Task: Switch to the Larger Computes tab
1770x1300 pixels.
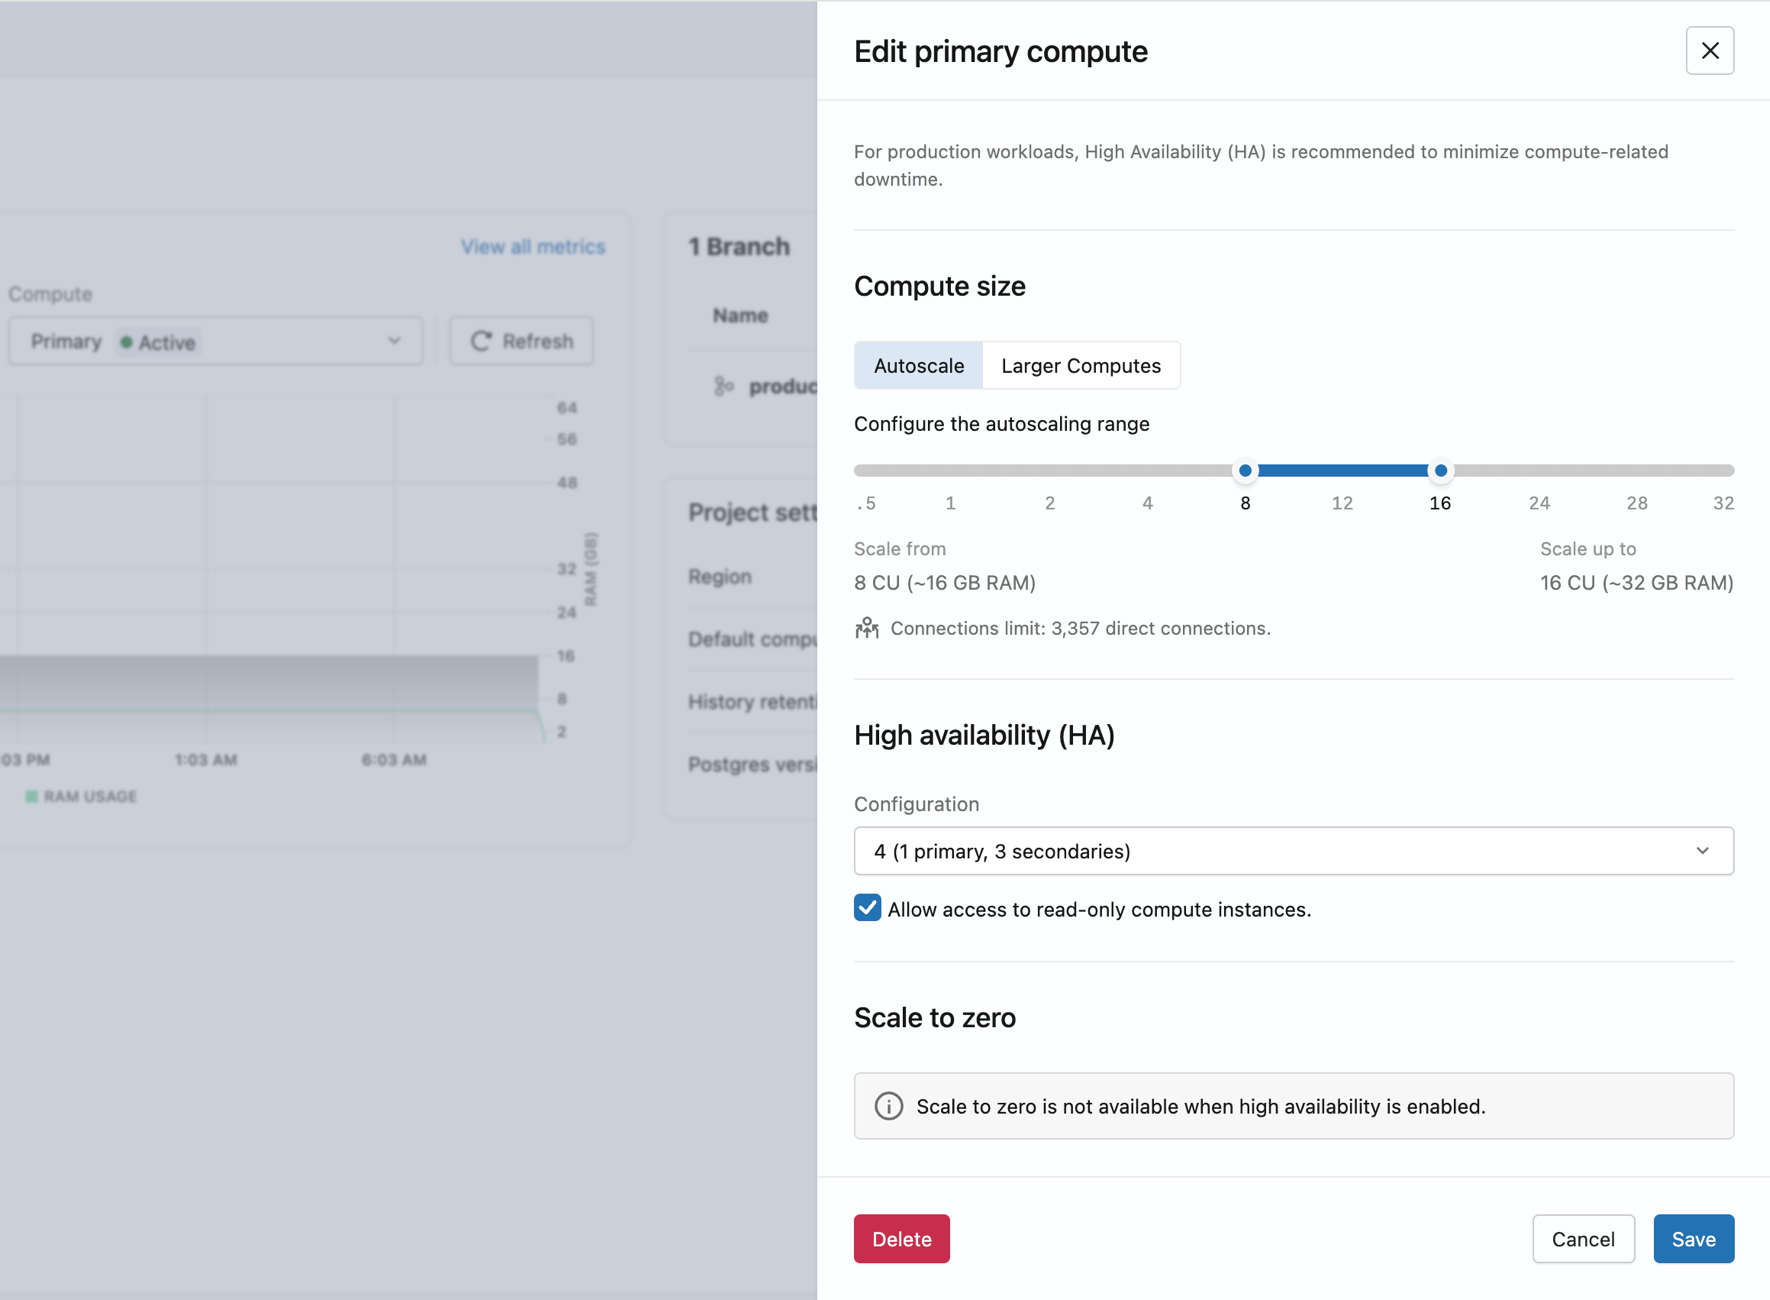Action: point(1081,365)
